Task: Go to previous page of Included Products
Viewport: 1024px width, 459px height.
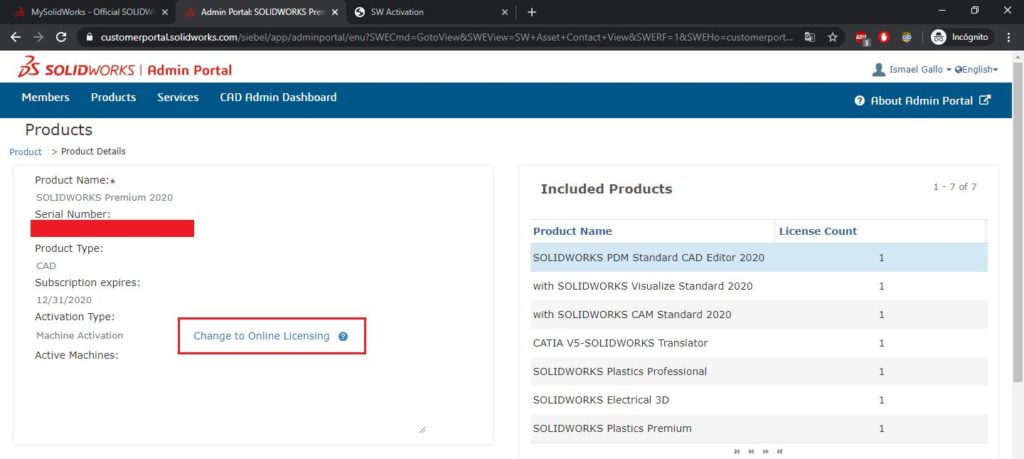Action: click(751, 451)
